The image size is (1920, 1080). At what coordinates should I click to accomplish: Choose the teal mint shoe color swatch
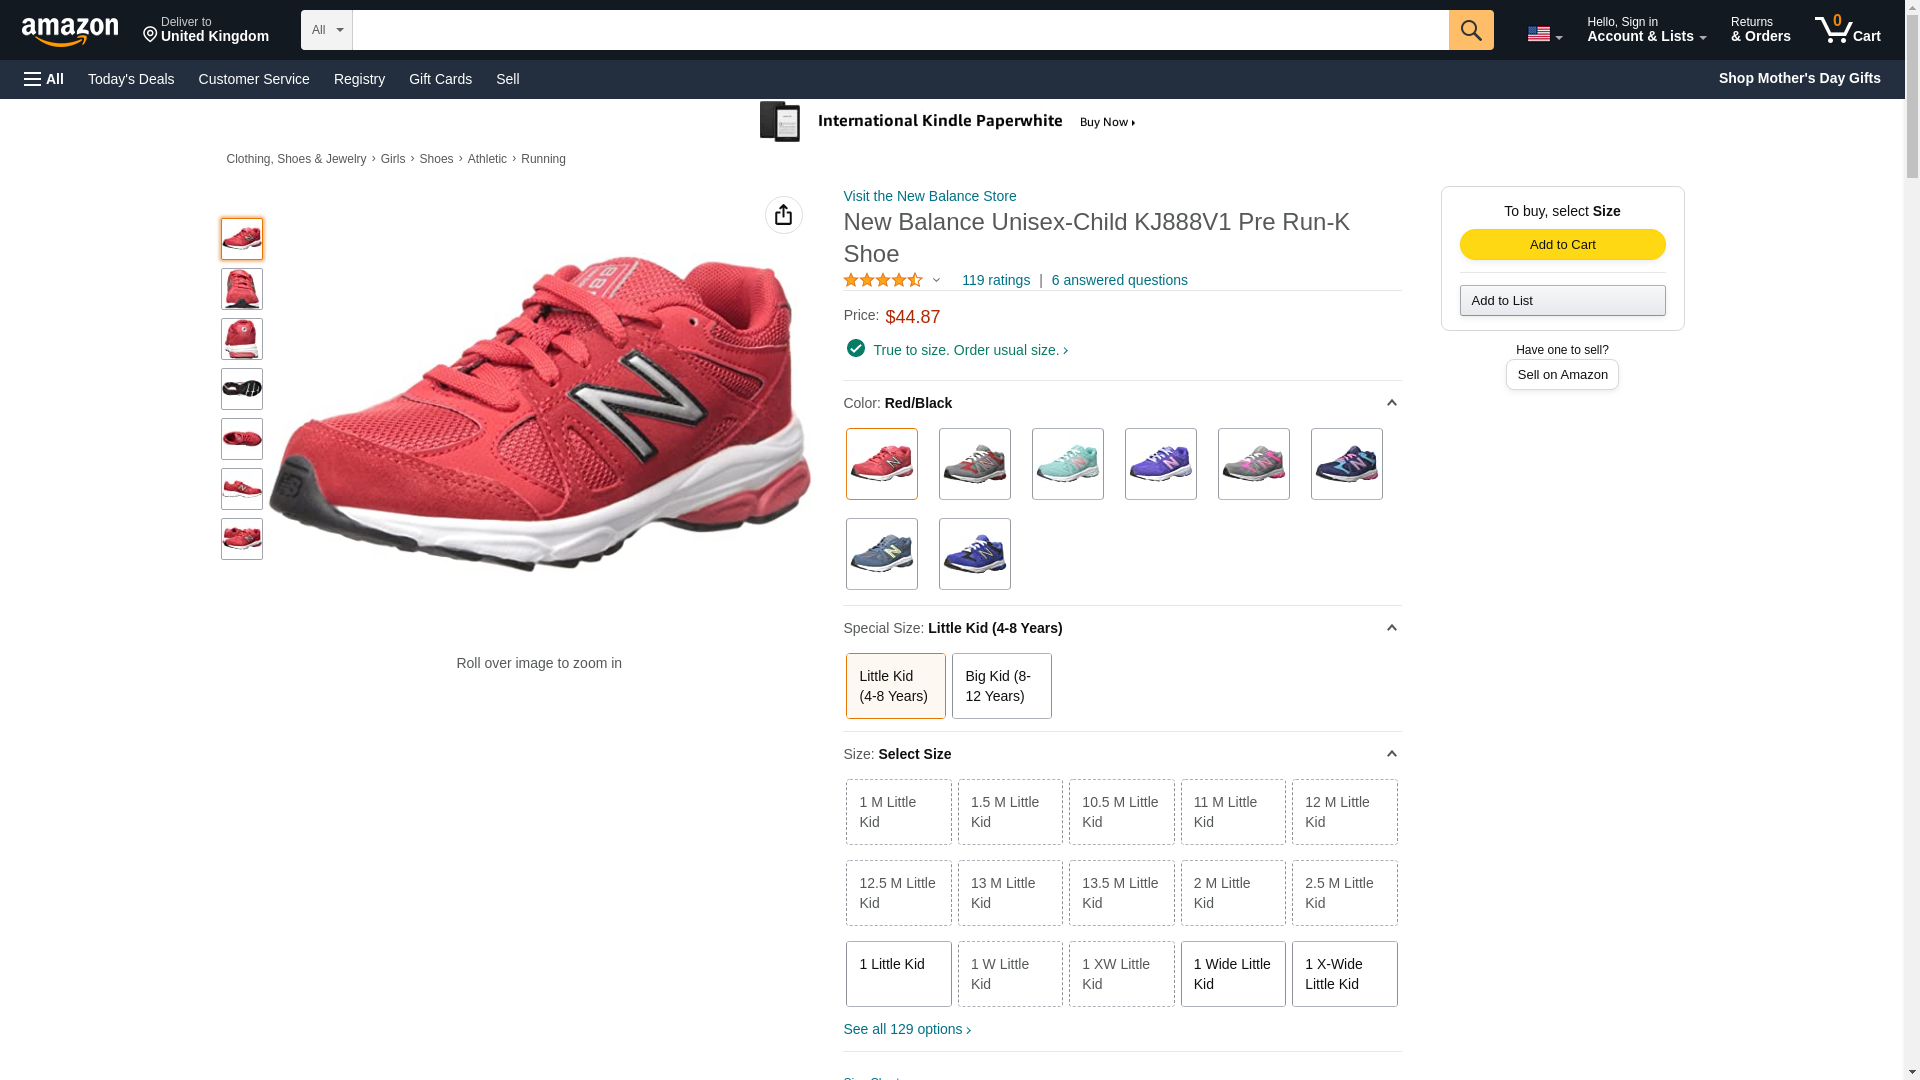(x=1067, y=464)
